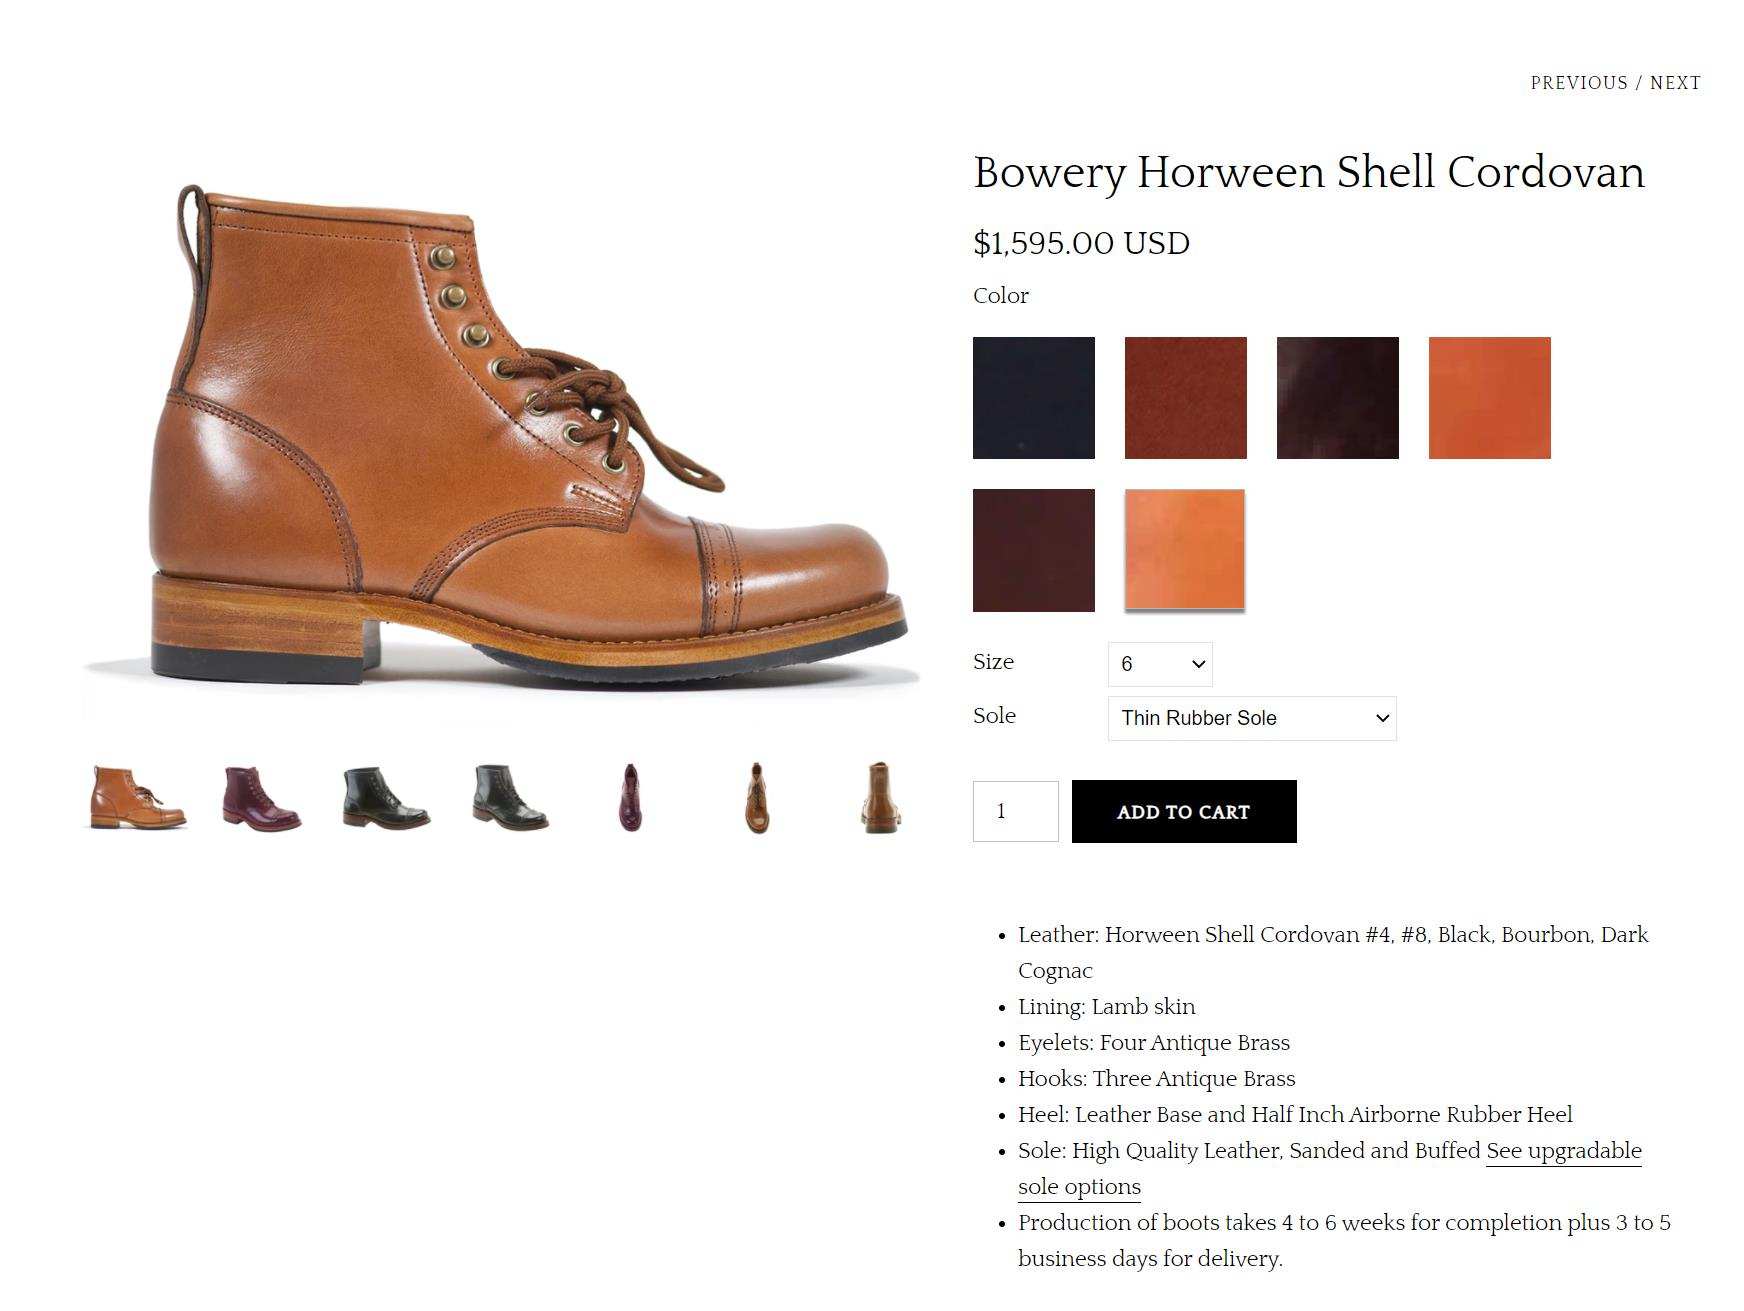Select the black color swatch

tap(1033, 398)
